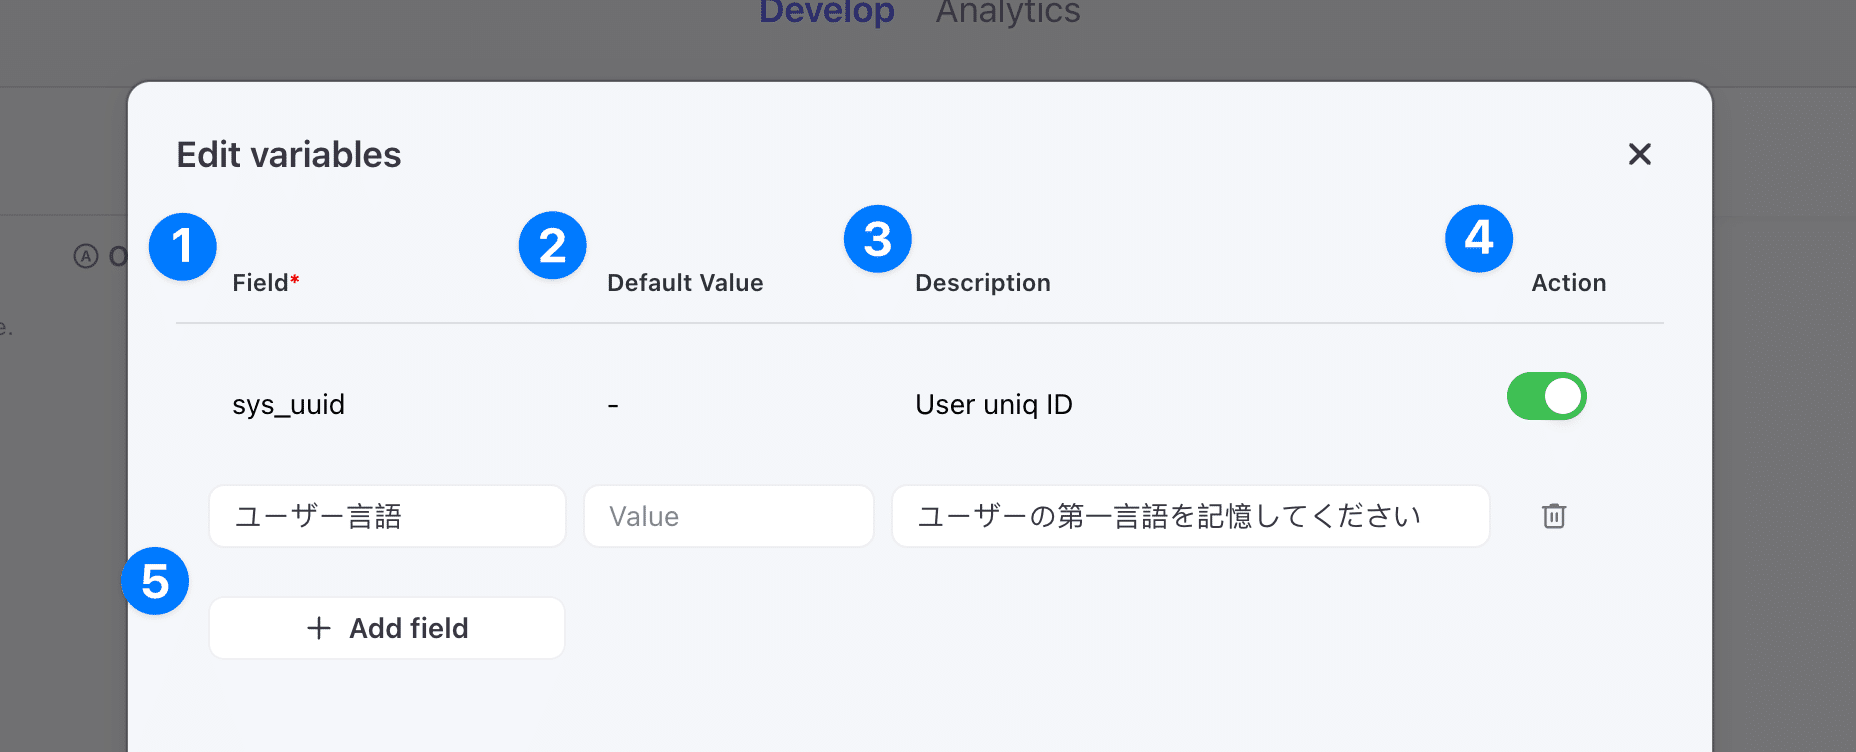1856x752 pixels.
Task: Switch to the Develop tab
Action: point(826,12)
